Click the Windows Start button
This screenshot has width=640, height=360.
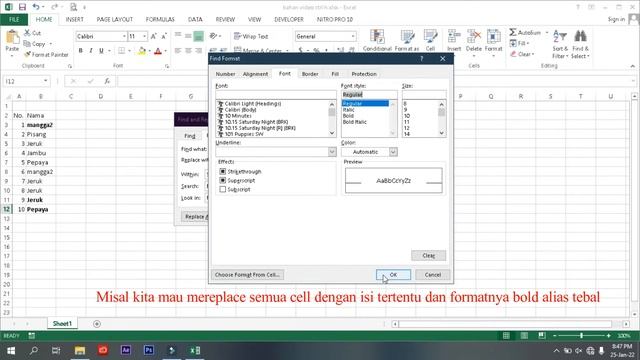pyautogui.click(x=11, y=351)
